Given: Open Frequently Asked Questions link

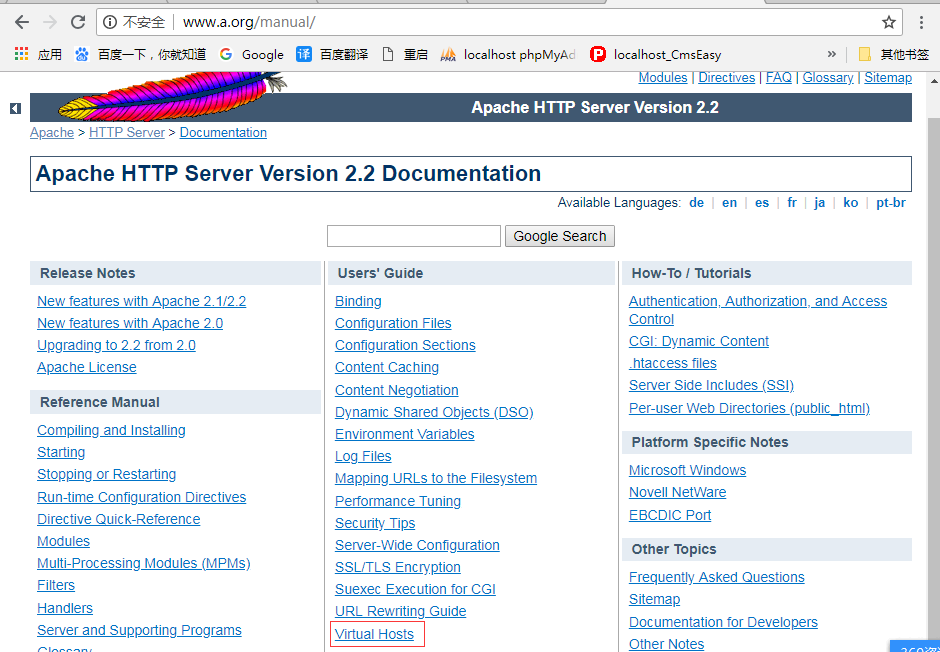Looking at the screenshot, I should [717, 577].
